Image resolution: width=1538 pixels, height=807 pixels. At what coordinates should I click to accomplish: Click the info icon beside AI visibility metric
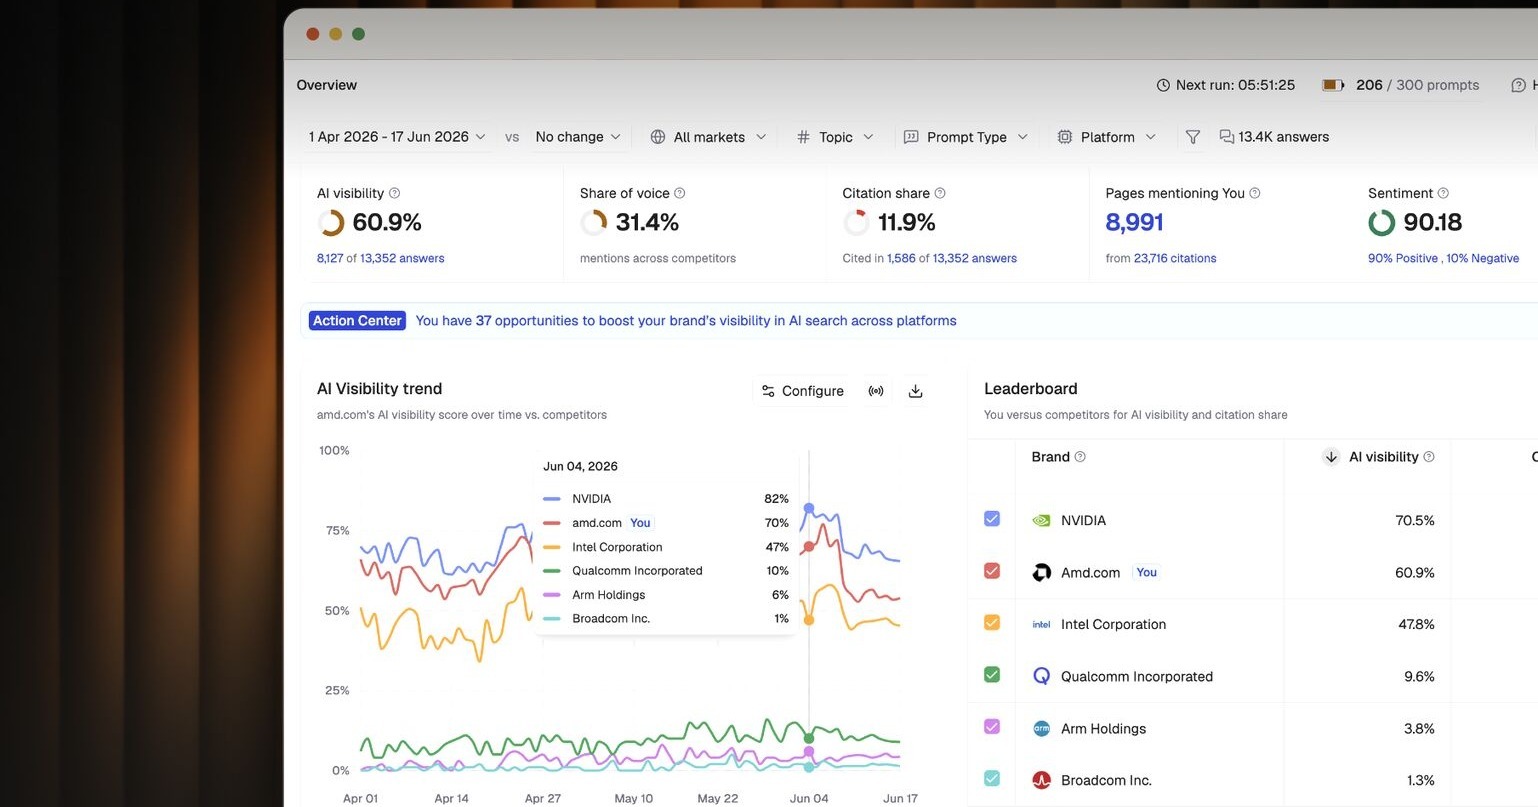click(x=394, y=193)
